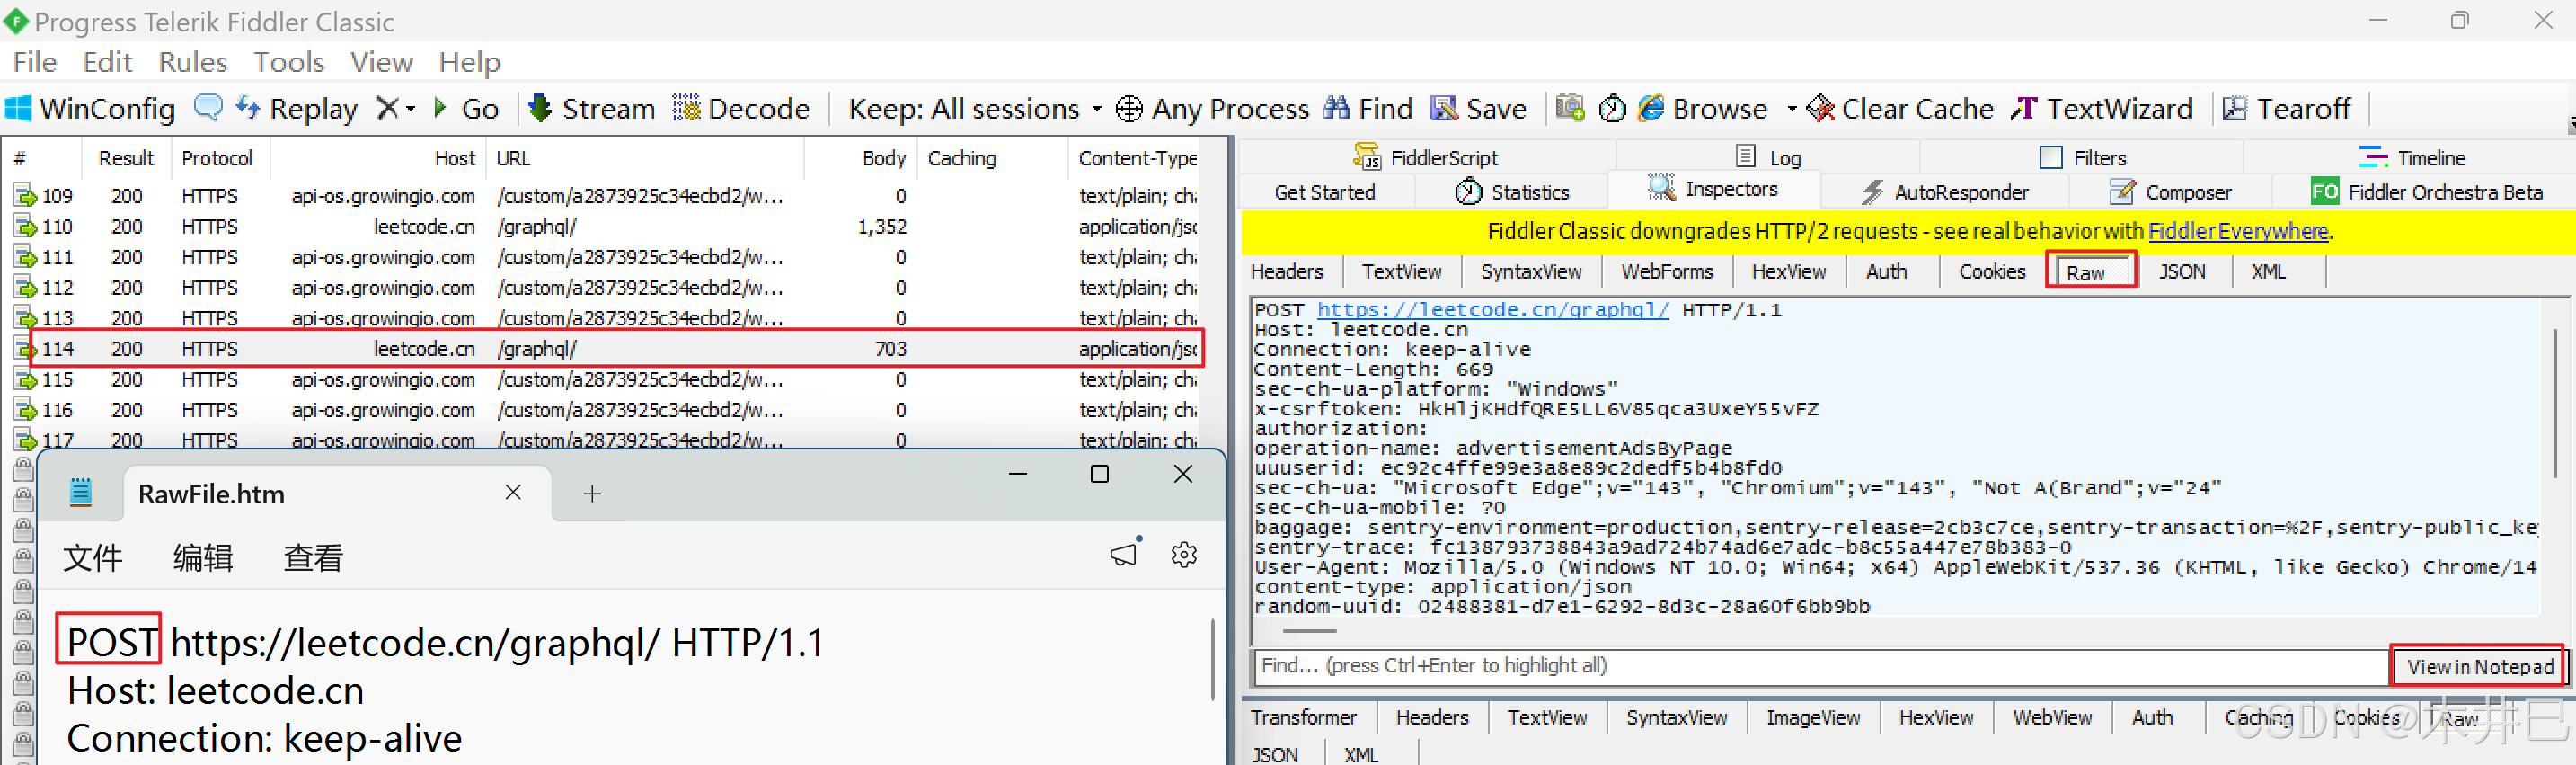This screenshot has width=2576, height=765.
Task: Click the leetcode.cn graphql URL link
Action: (x=1492, y=310)
